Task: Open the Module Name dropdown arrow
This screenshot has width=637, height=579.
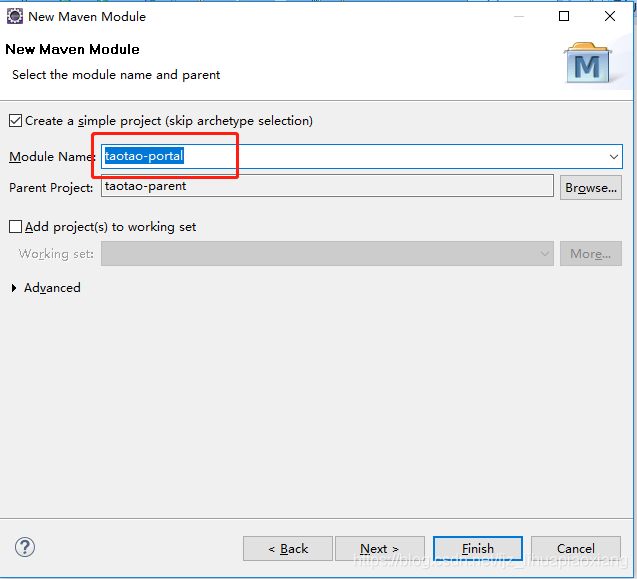Action: tap(613, 156)
